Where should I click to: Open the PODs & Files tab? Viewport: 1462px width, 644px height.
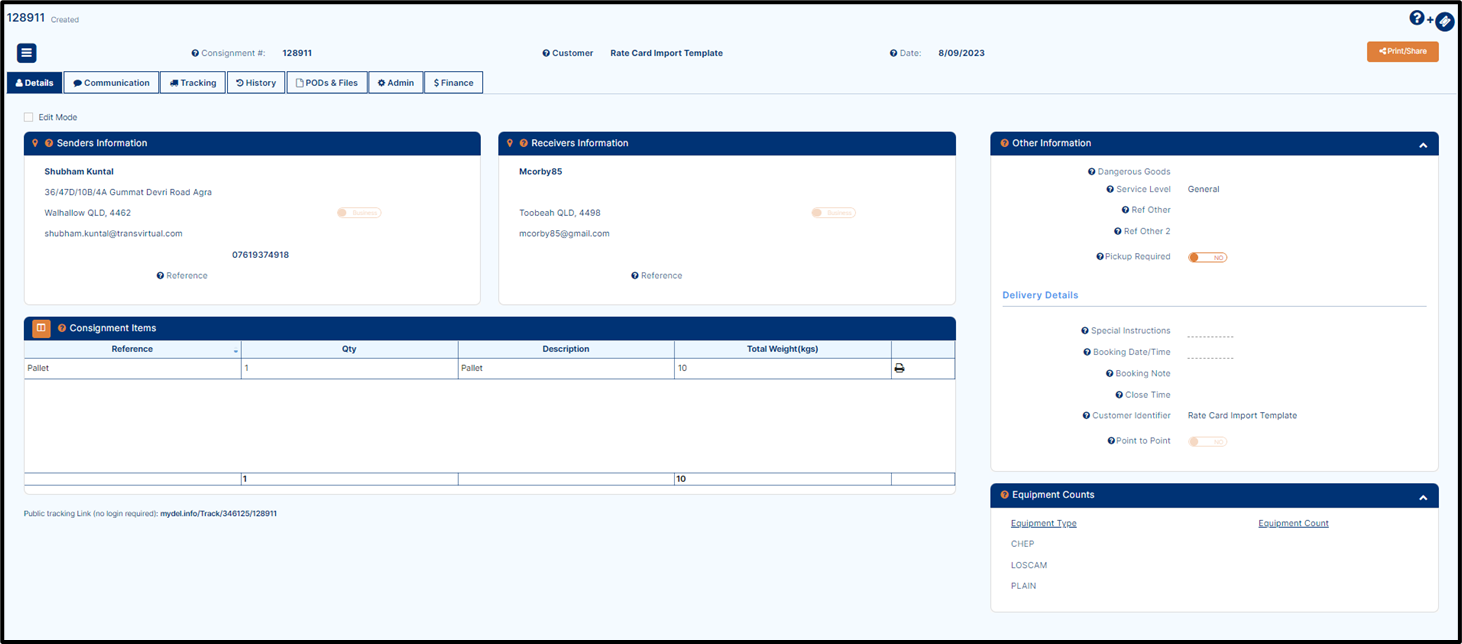point(327,83)
